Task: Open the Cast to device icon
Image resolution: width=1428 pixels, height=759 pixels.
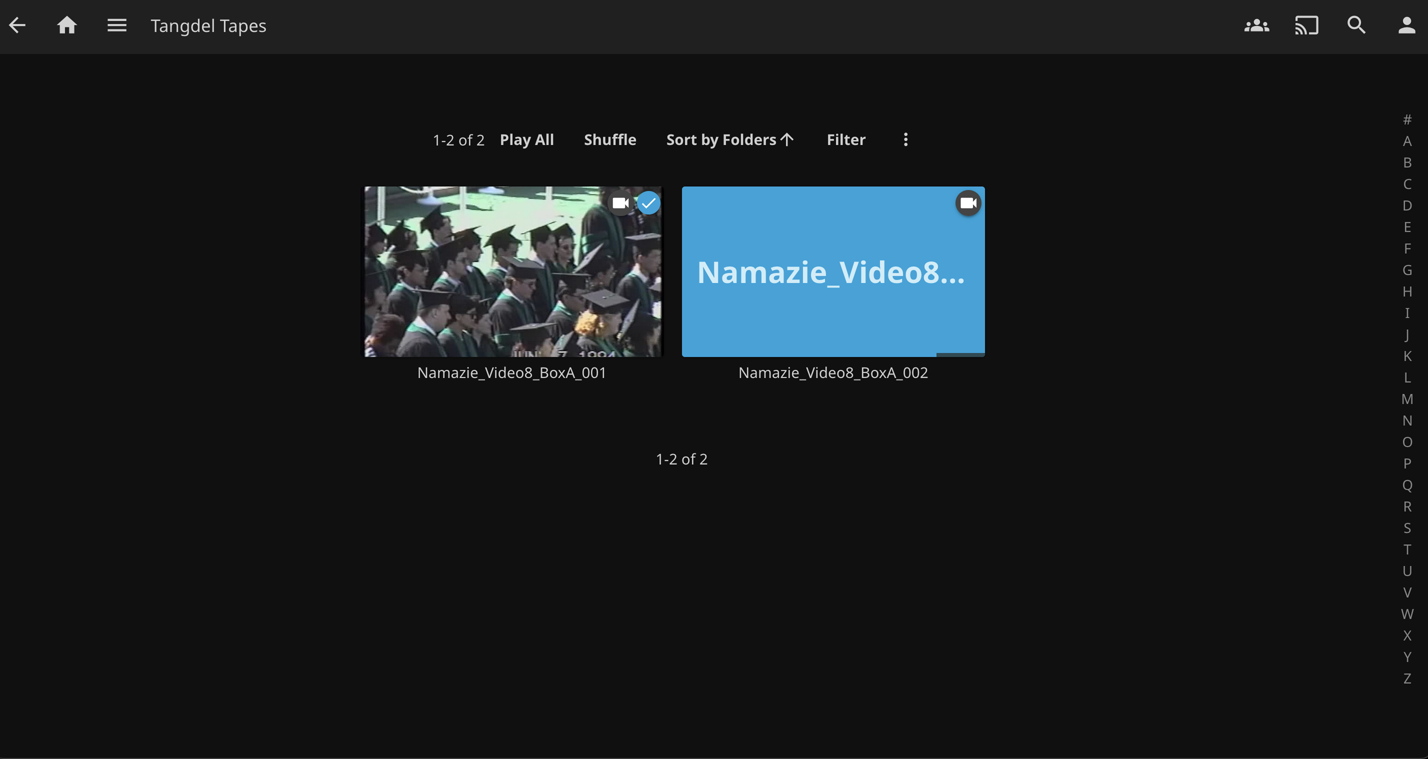Action: [x=1306, y=25]
